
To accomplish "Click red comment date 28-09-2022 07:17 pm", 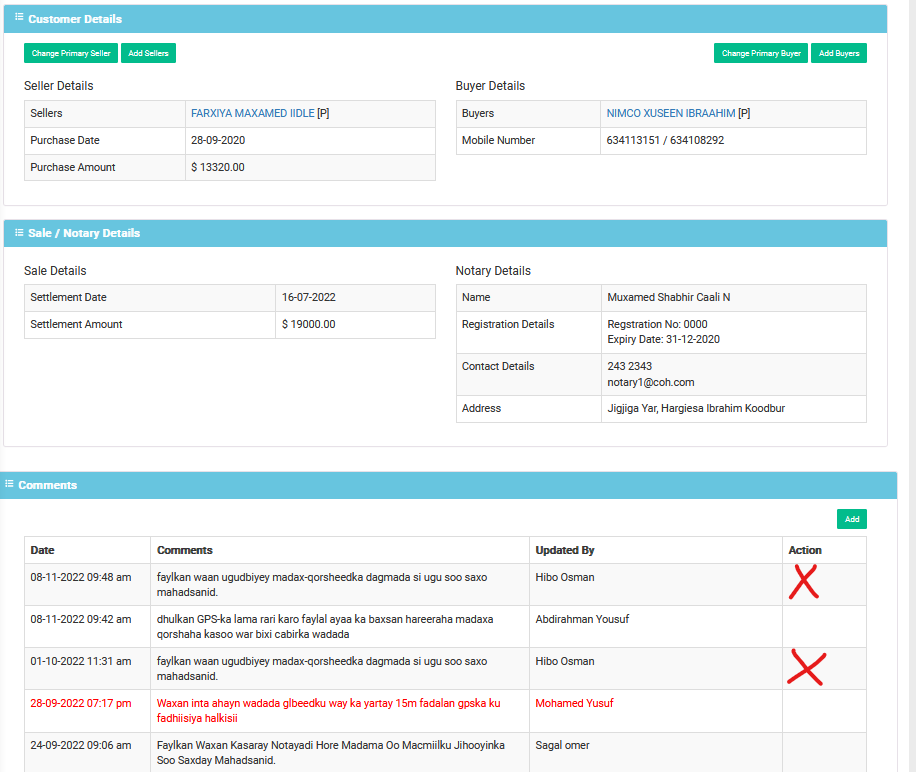I will [81, 703].
